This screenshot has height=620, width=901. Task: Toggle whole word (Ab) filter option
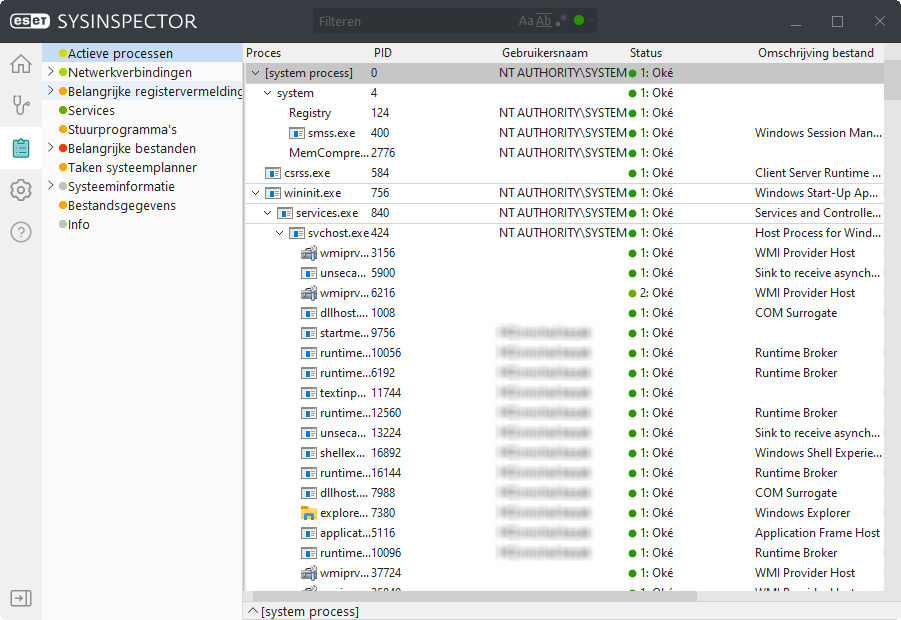544,21
